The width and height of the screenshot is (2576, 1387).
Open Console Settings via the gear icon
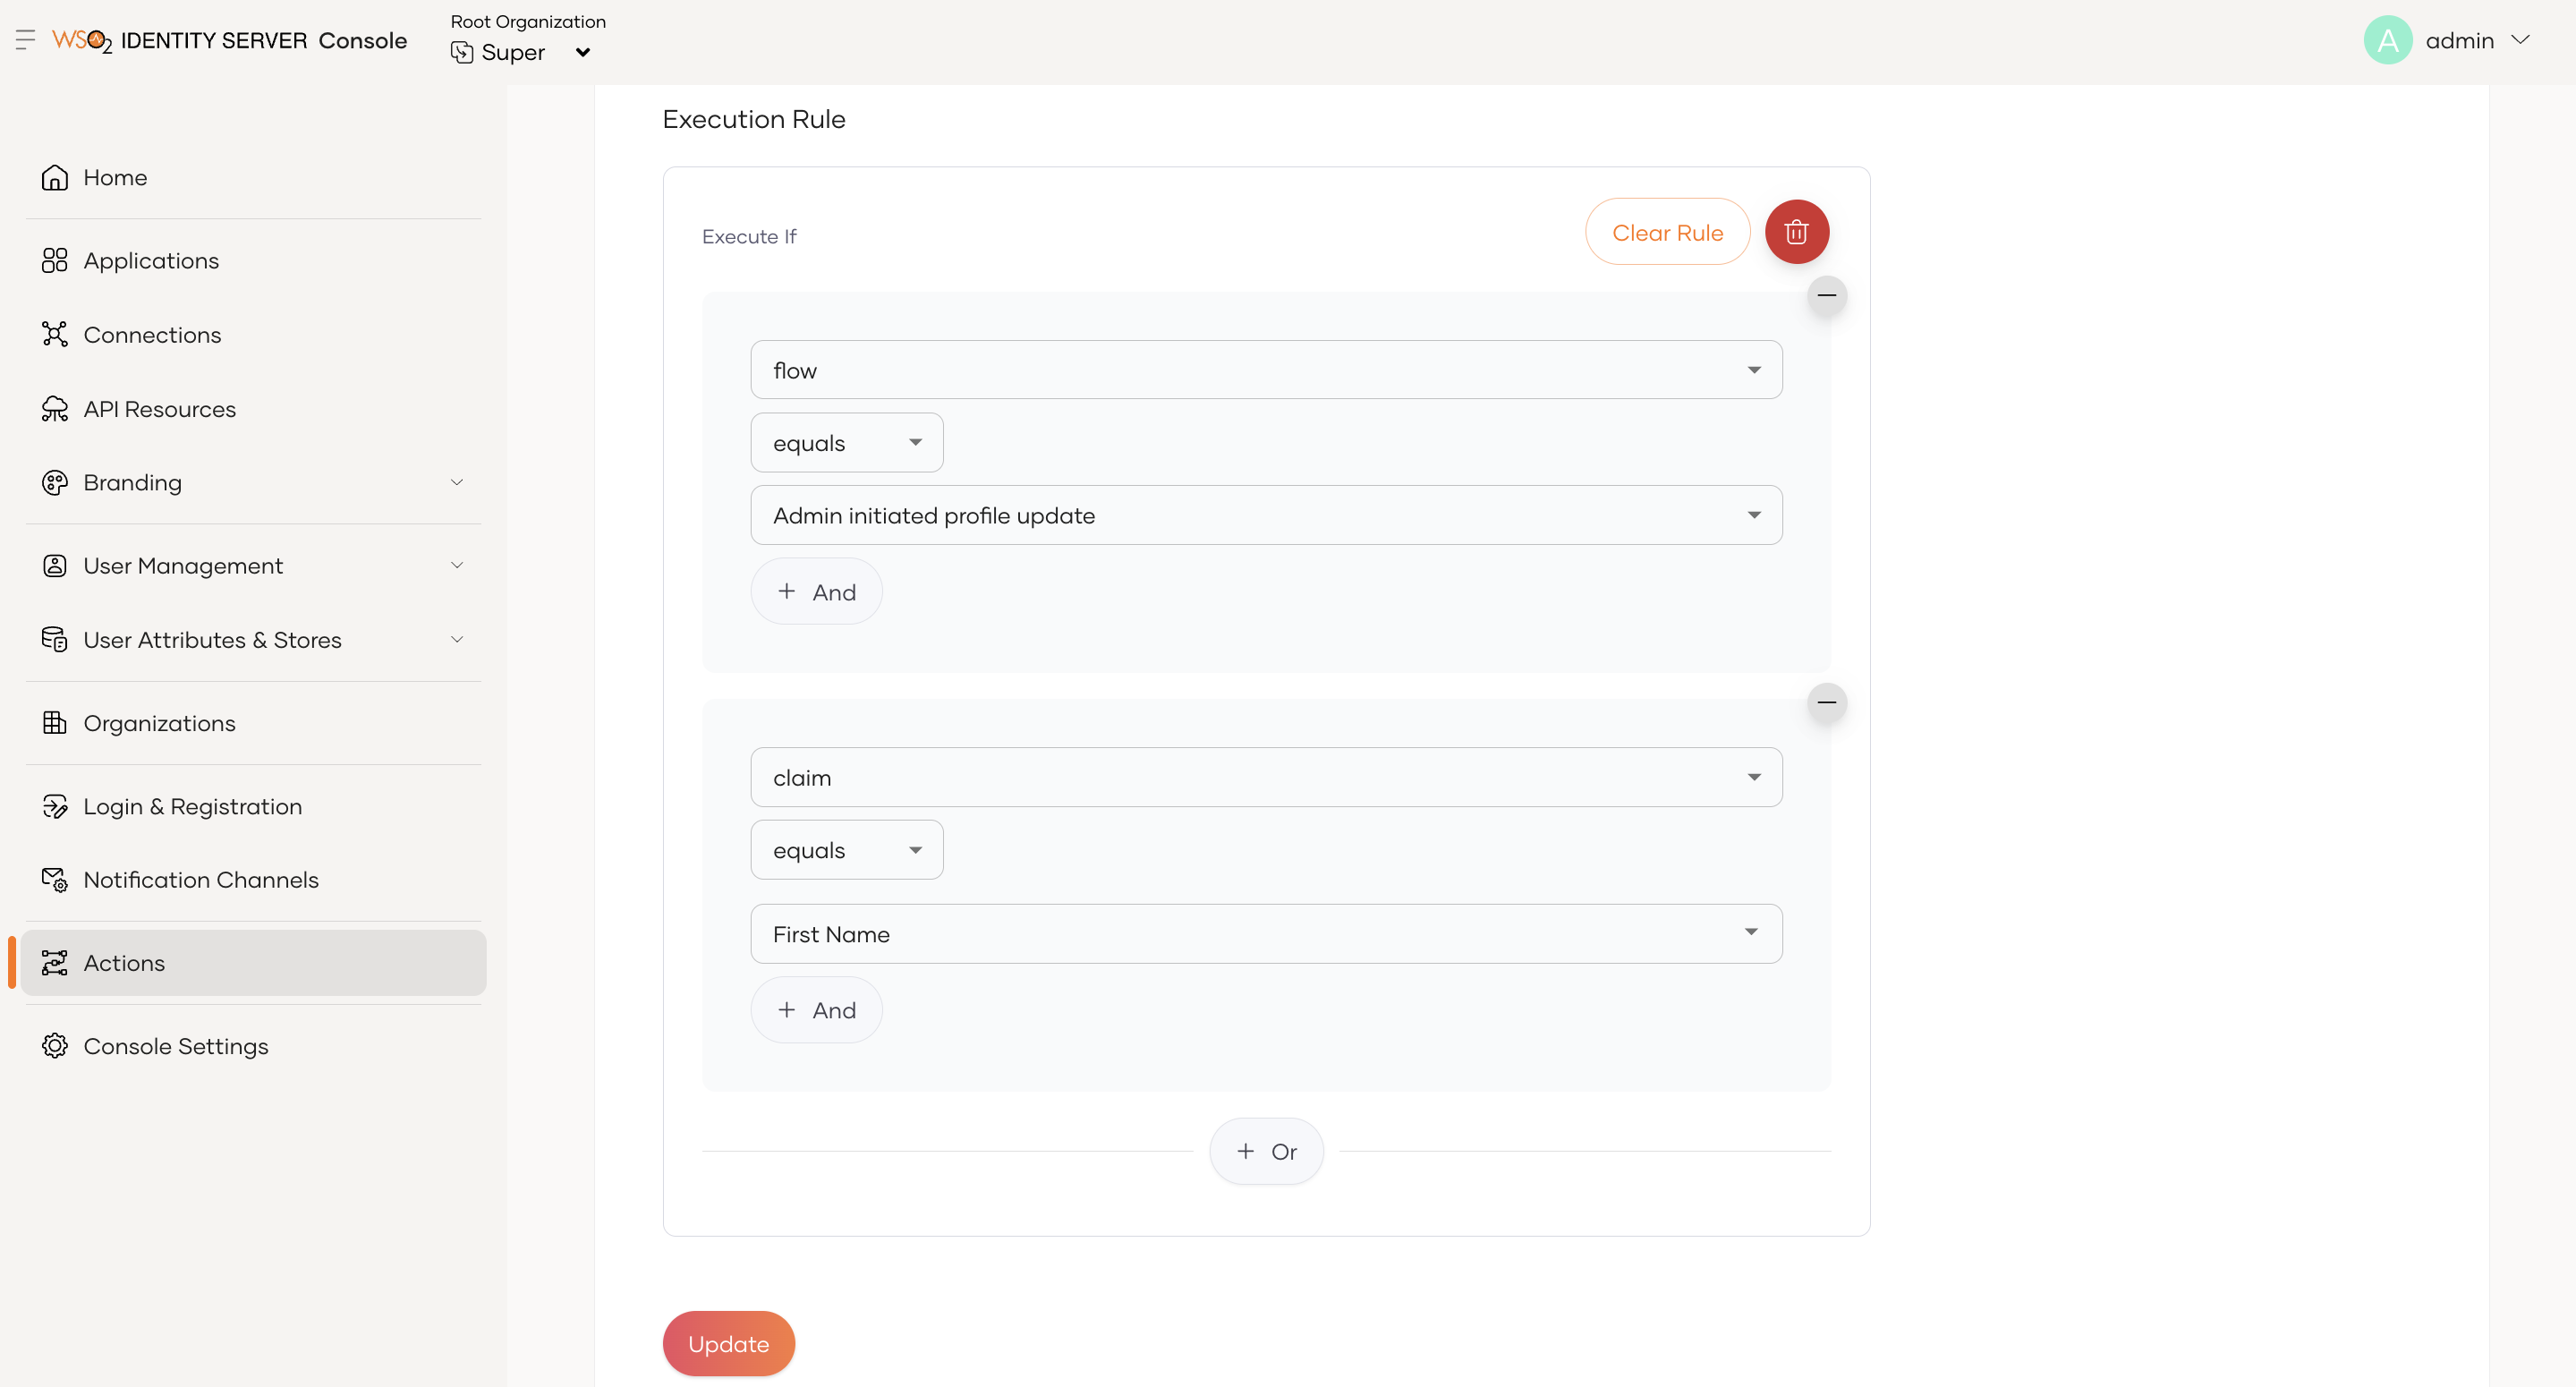tap(55, 1046)
